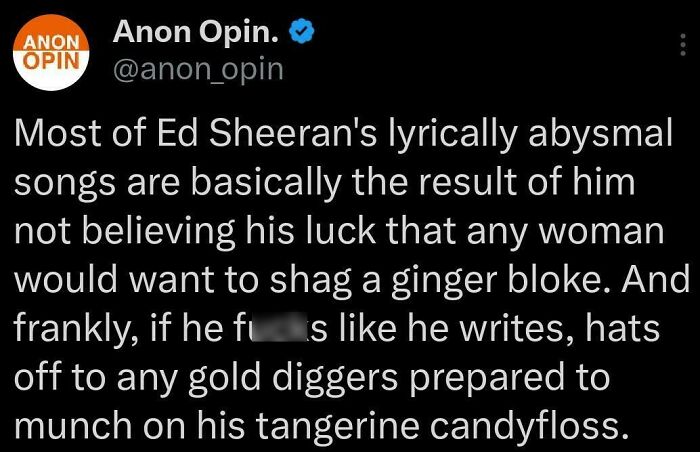Select the word "candyfloss" in the tweet
The image size is (700, 452).
pos(522,425)
